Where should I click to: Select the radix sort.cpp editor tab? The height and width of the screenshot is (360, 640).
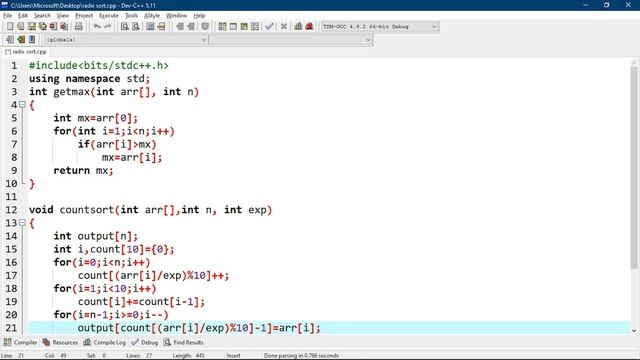pos(26,52)
